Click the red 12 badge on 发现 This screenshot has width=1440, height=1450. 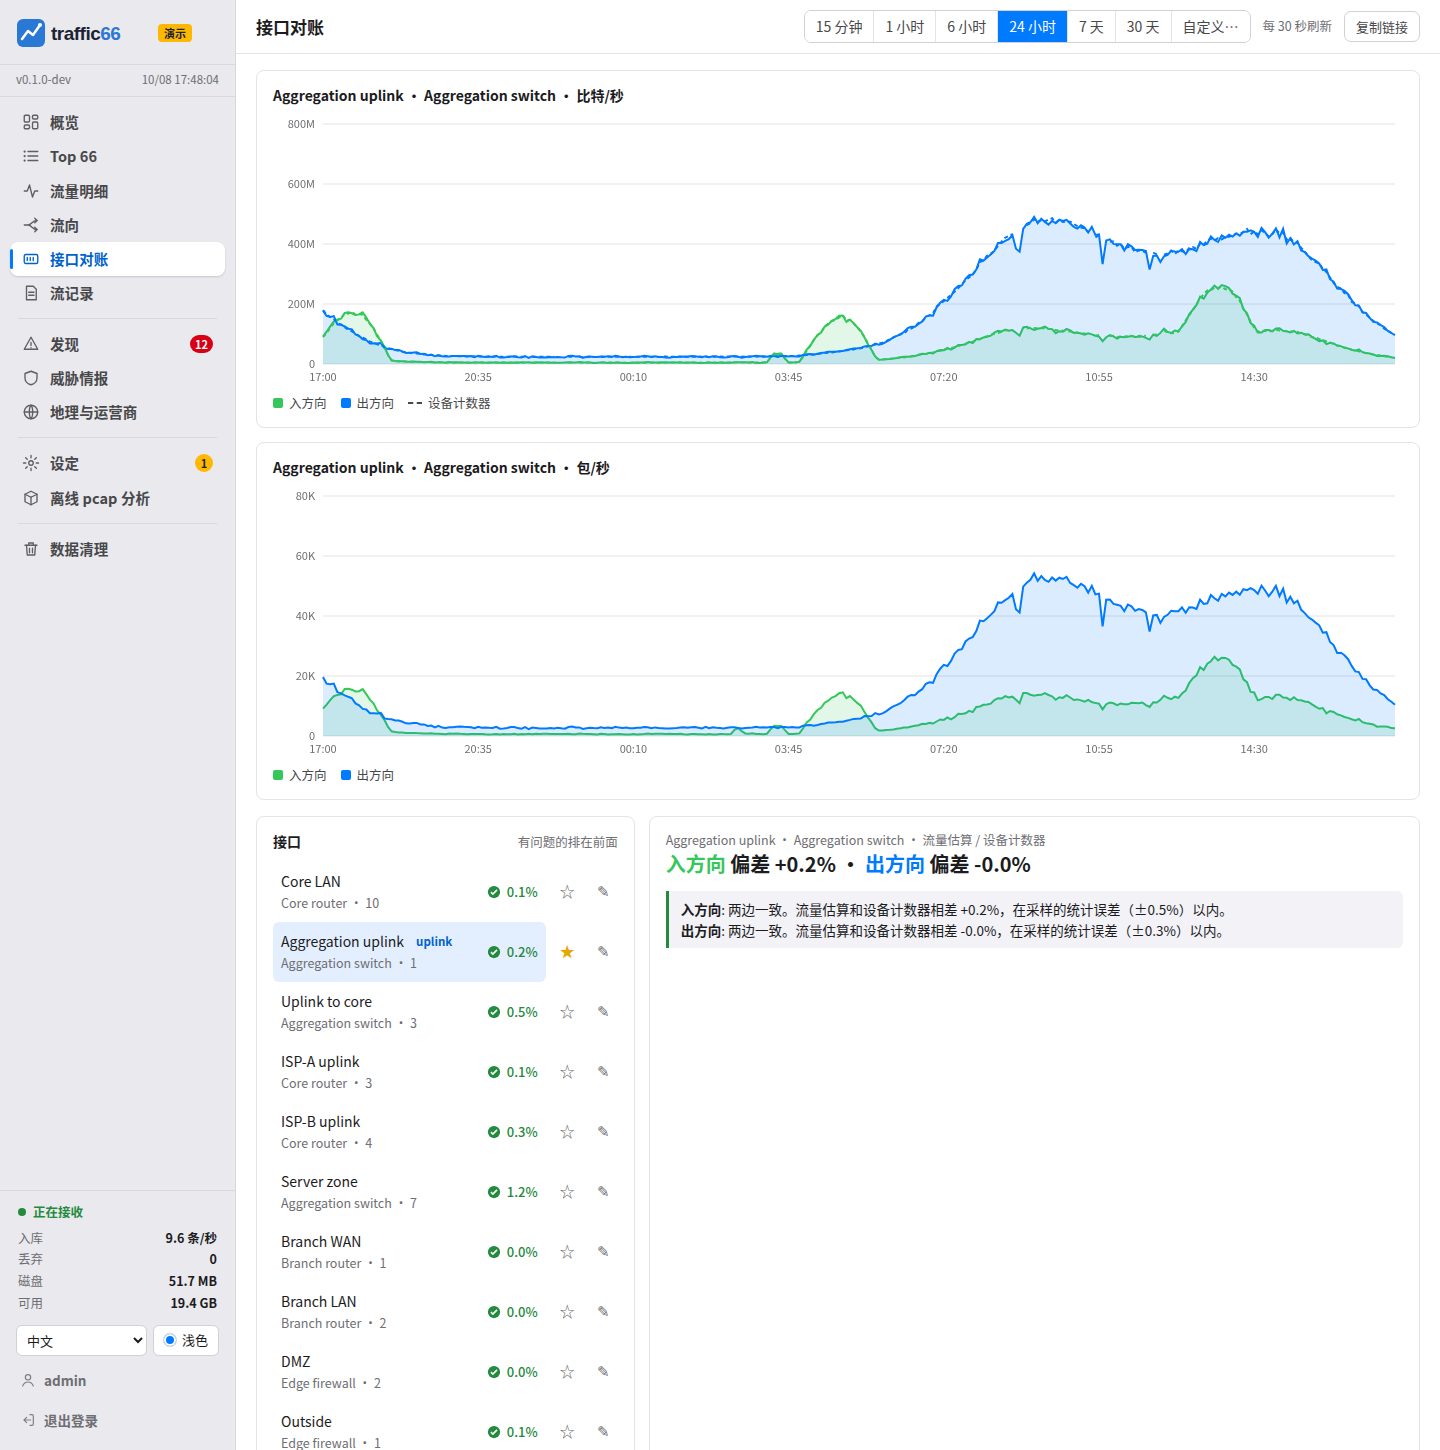point(201,344)
